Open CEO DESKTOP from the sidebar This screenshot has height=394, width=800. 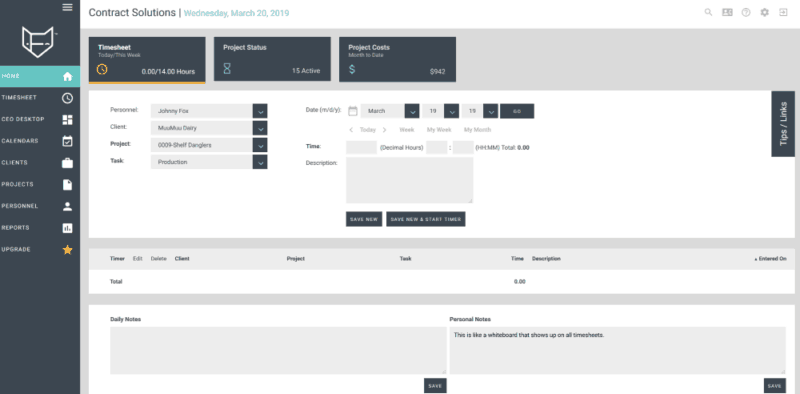point(40,120)
